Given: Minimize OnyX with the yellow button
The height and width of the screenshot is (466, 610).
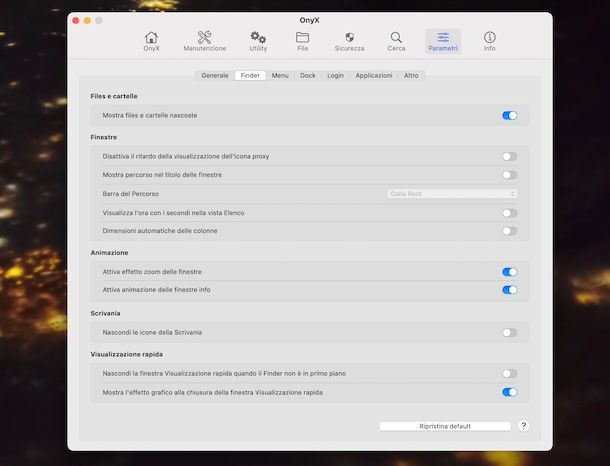Looking at the screenshot, I should pyautogui.click(x=88, y=21).
